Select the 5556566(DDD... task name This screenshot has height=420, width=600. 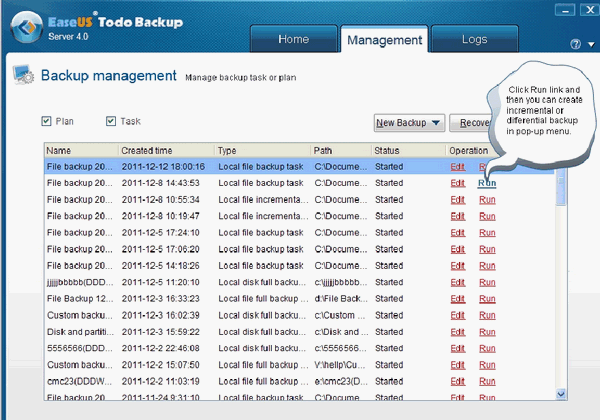(x=80, y=348)
